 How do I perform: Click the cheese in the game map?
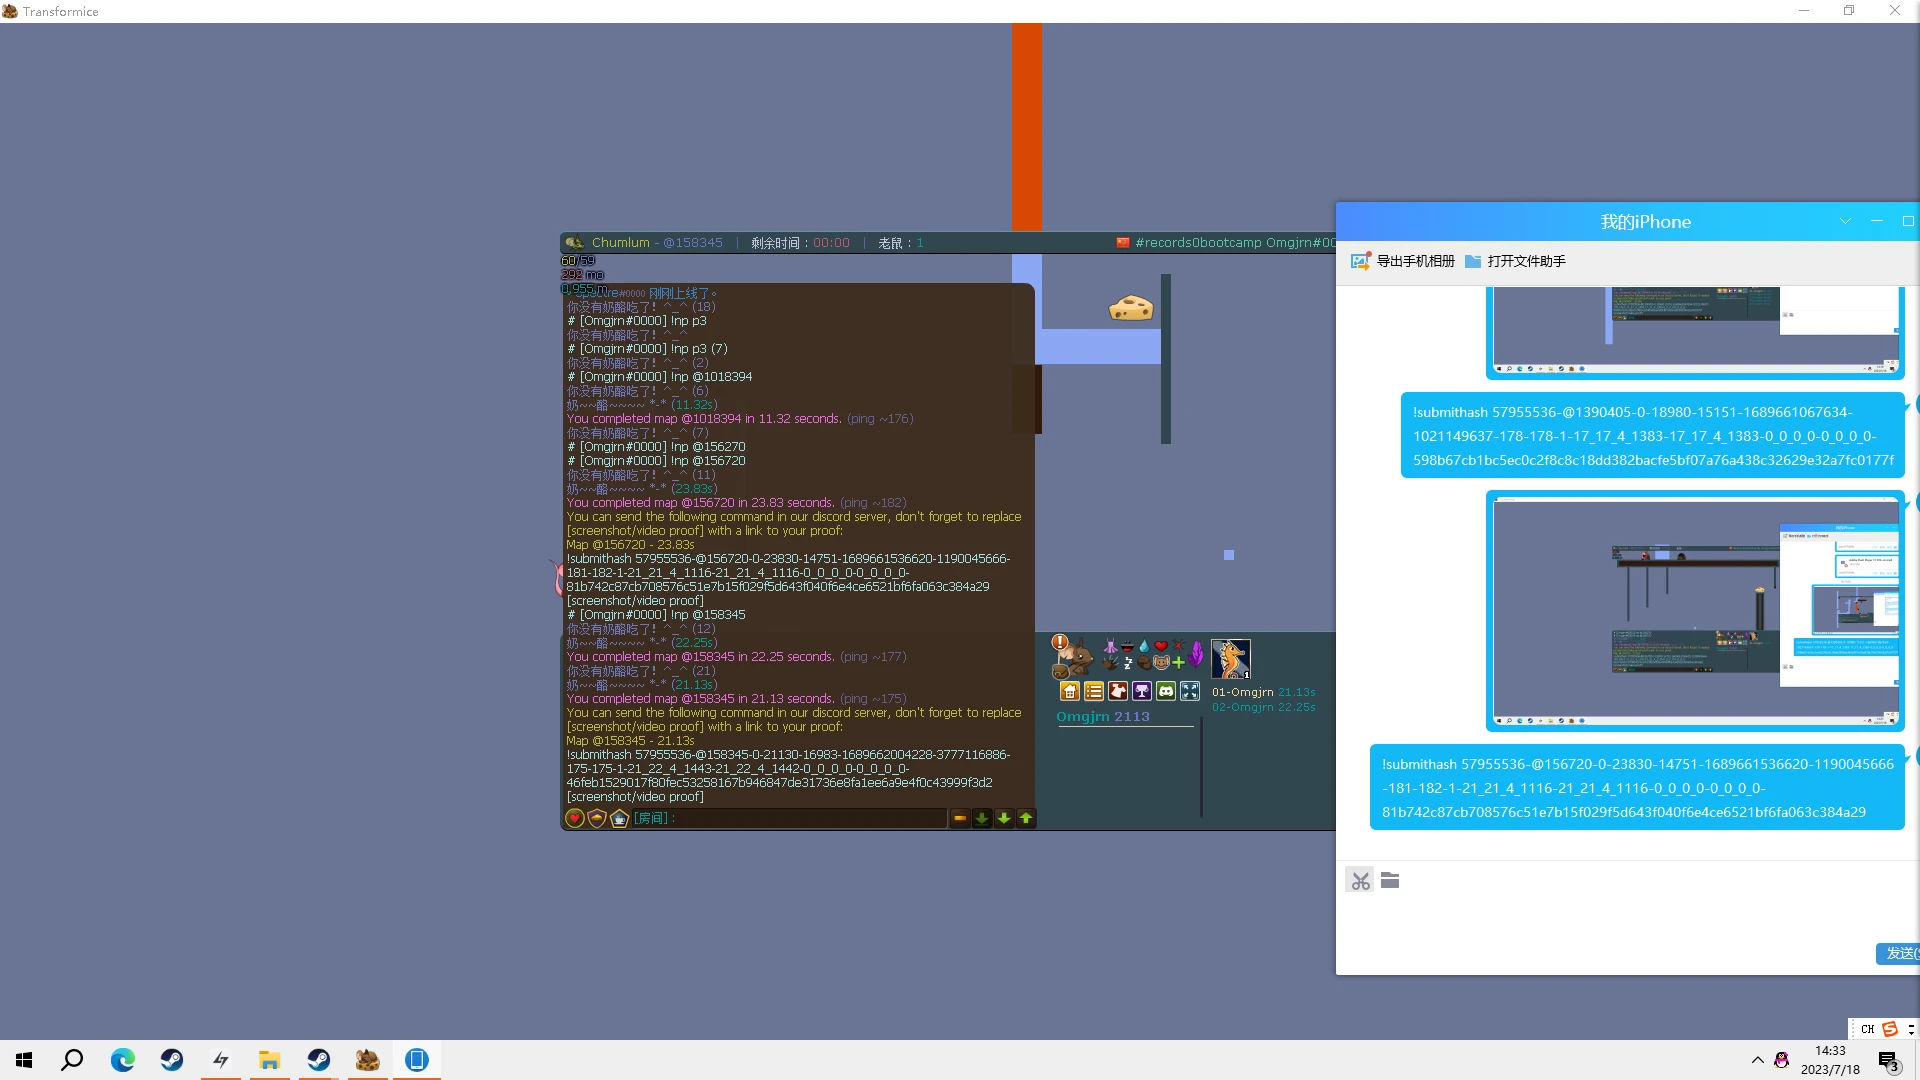(1131, 308)
